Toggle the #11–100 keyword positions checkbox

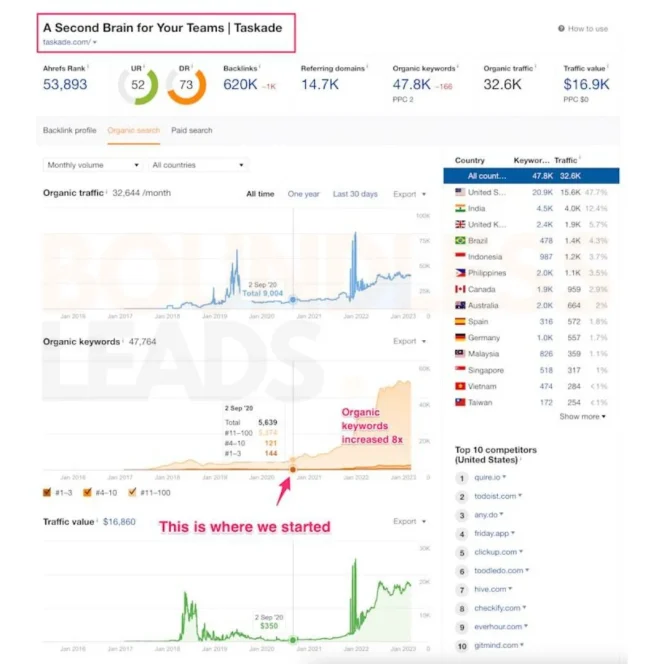click(x=132, y=492)
